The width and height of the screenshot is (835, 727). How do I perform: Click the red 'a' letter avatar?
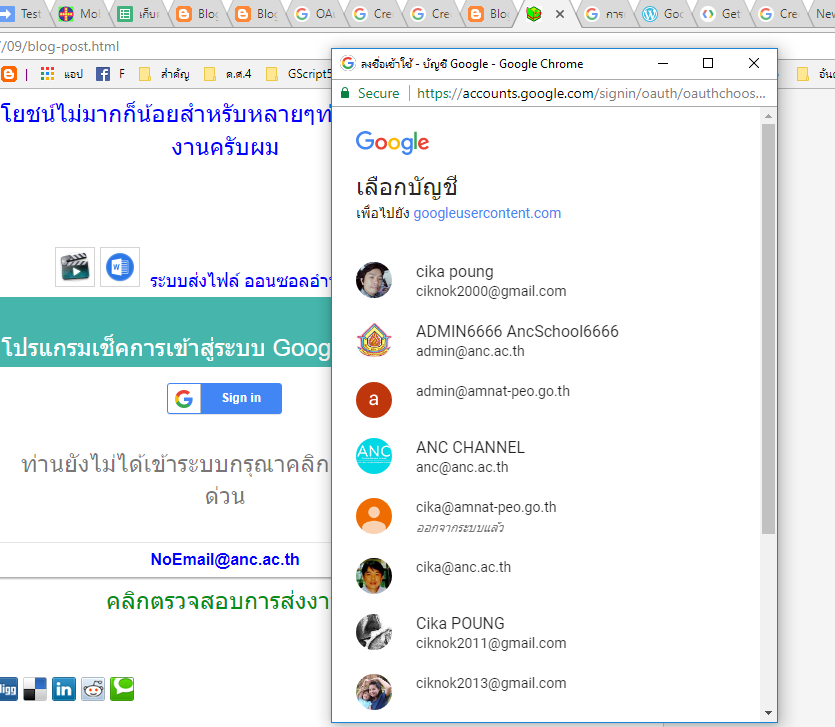pos(374,400)
